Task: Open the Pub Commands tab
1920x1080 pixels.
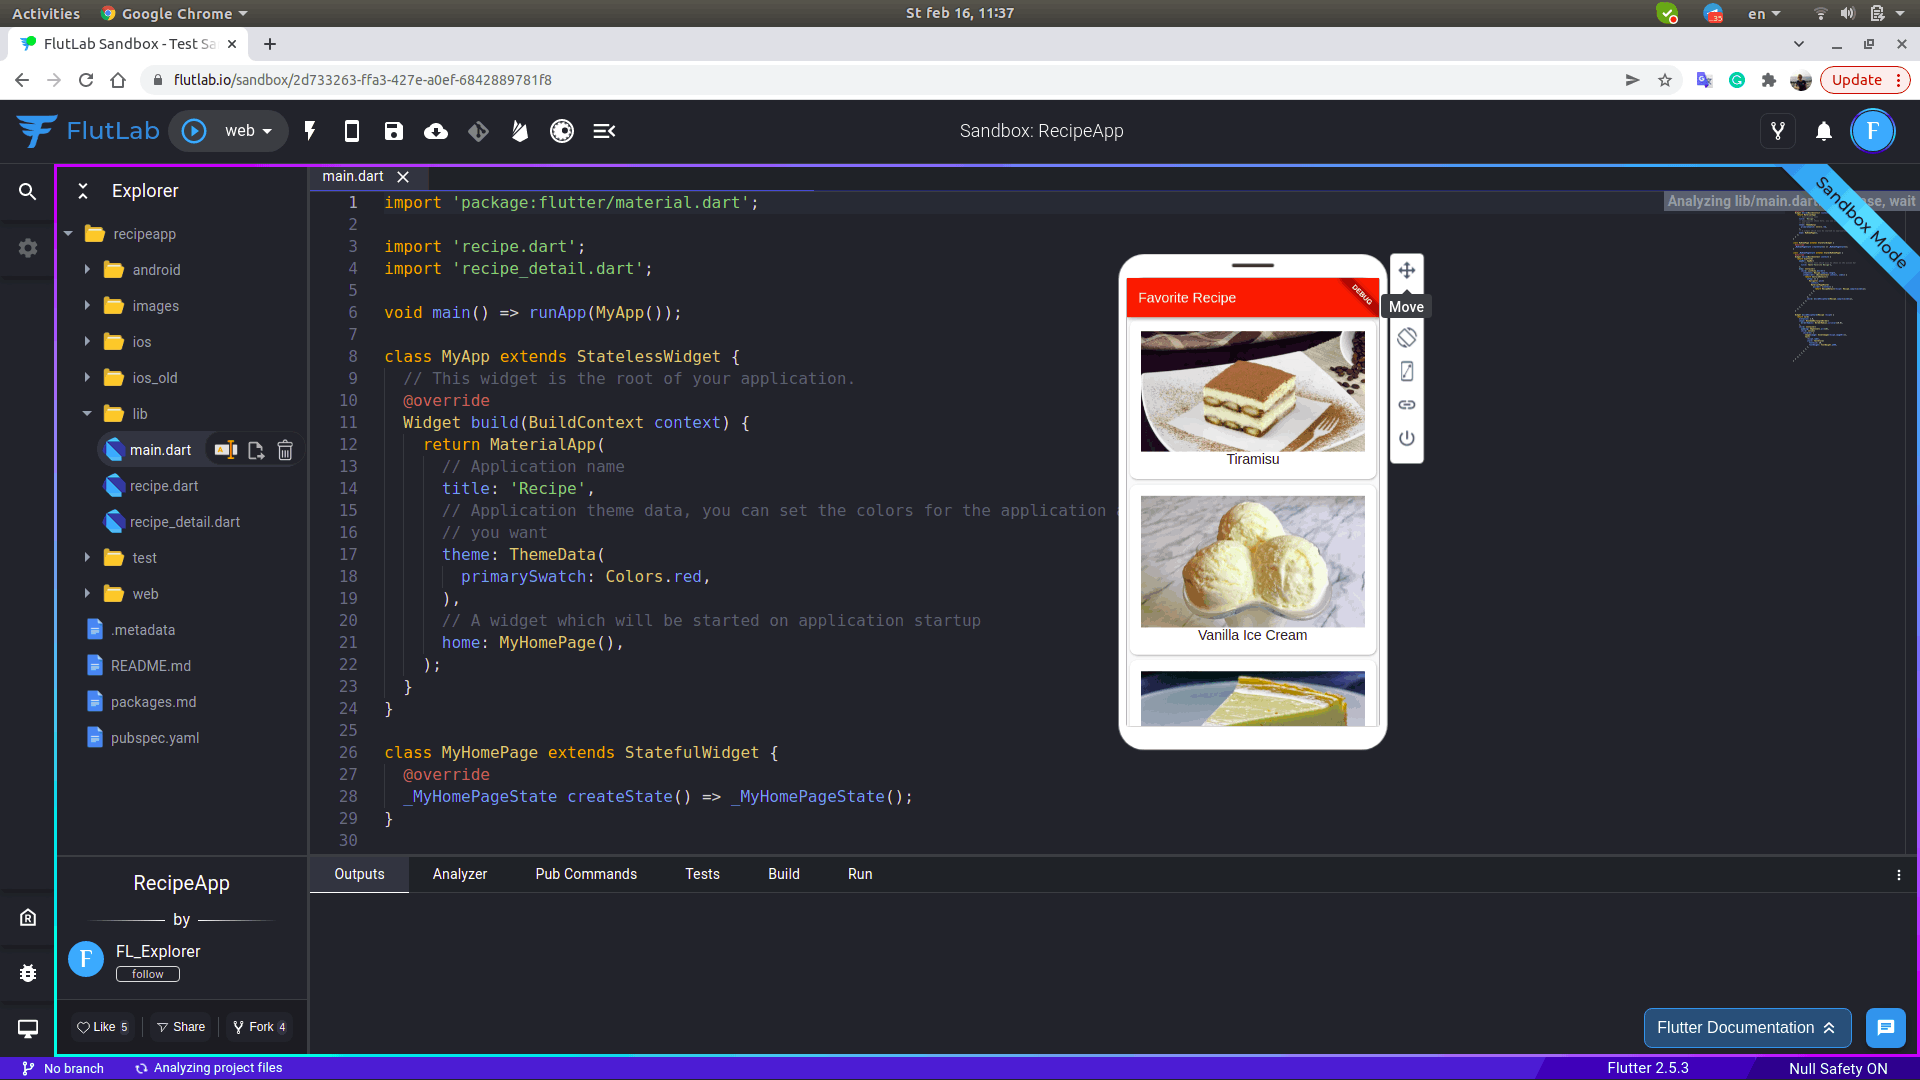Action: 586,874
